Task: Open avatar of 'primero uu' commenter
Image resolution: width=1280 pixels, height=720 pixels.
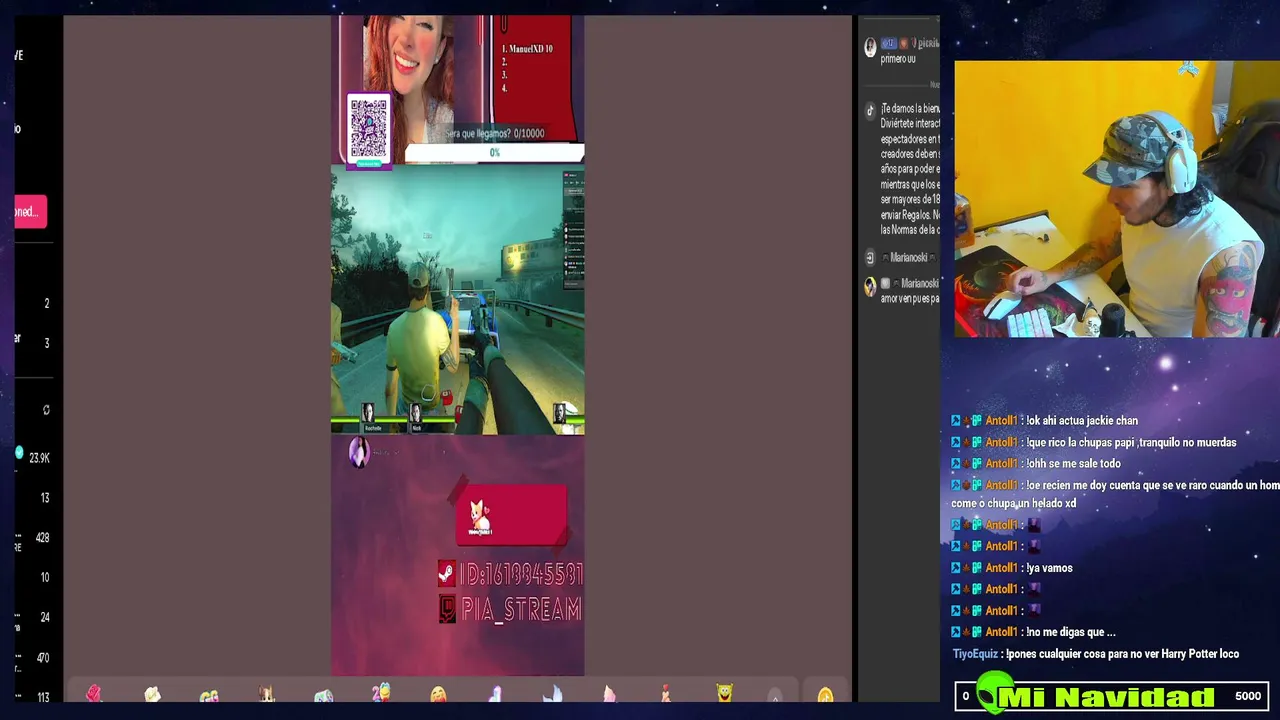Action: click(870, 46)
